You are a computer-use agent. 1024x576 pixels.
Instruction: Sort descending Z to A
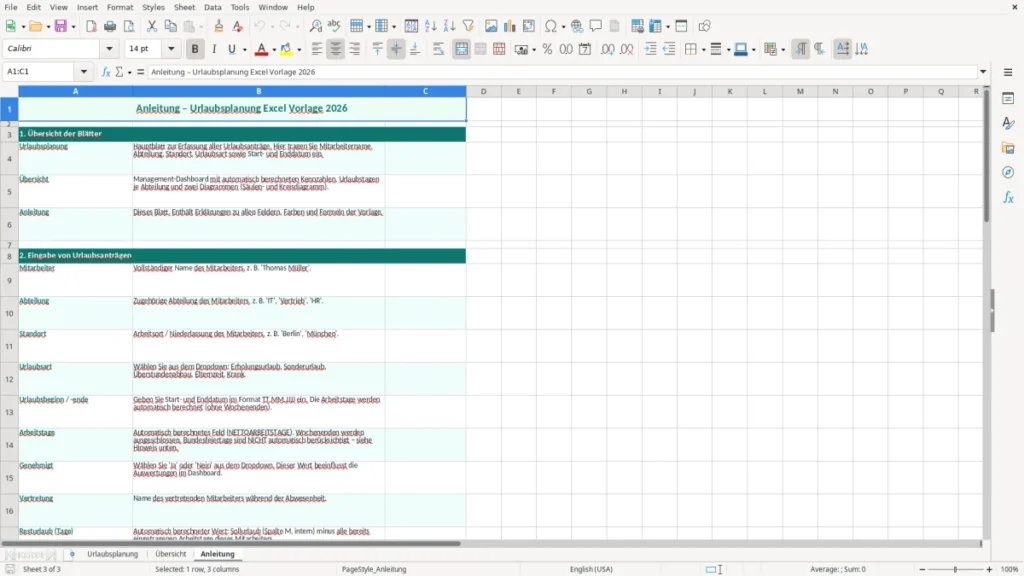(449, 26)
